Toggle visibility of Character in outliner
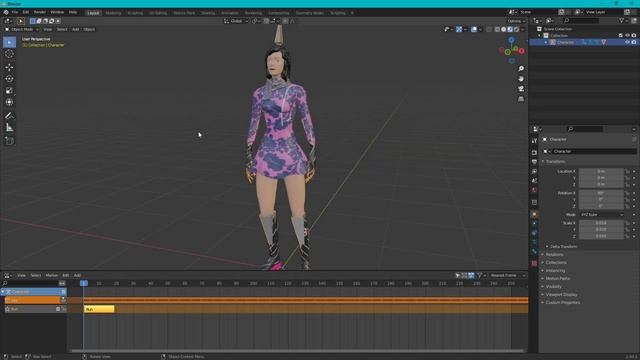Image resolution: width=640 pixels, height=360 pixels. (x=627, y=42)
